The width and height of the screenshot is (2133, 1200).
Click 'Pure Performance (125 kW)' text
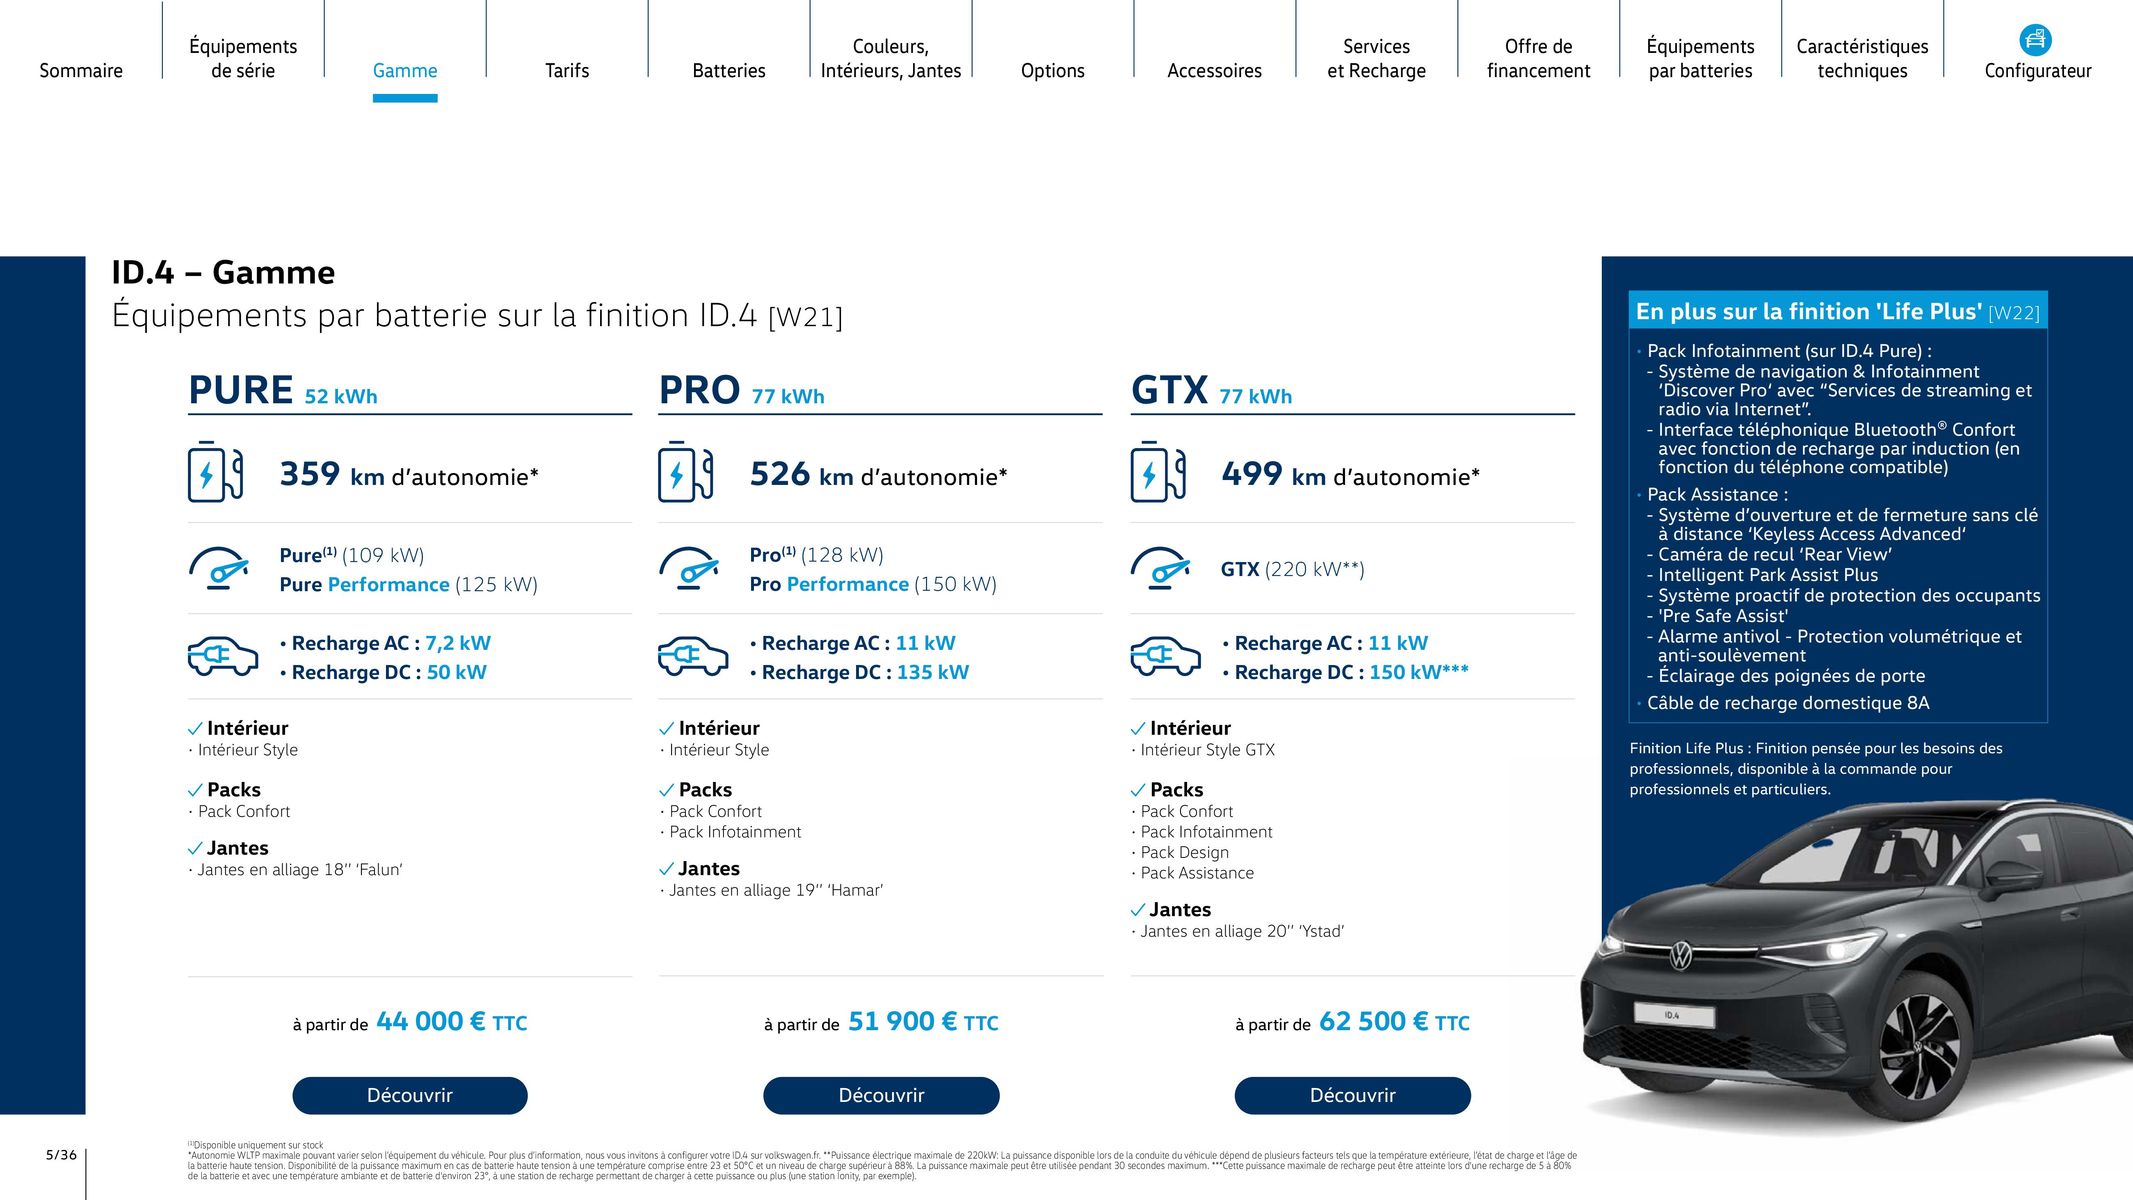point(409,584)
